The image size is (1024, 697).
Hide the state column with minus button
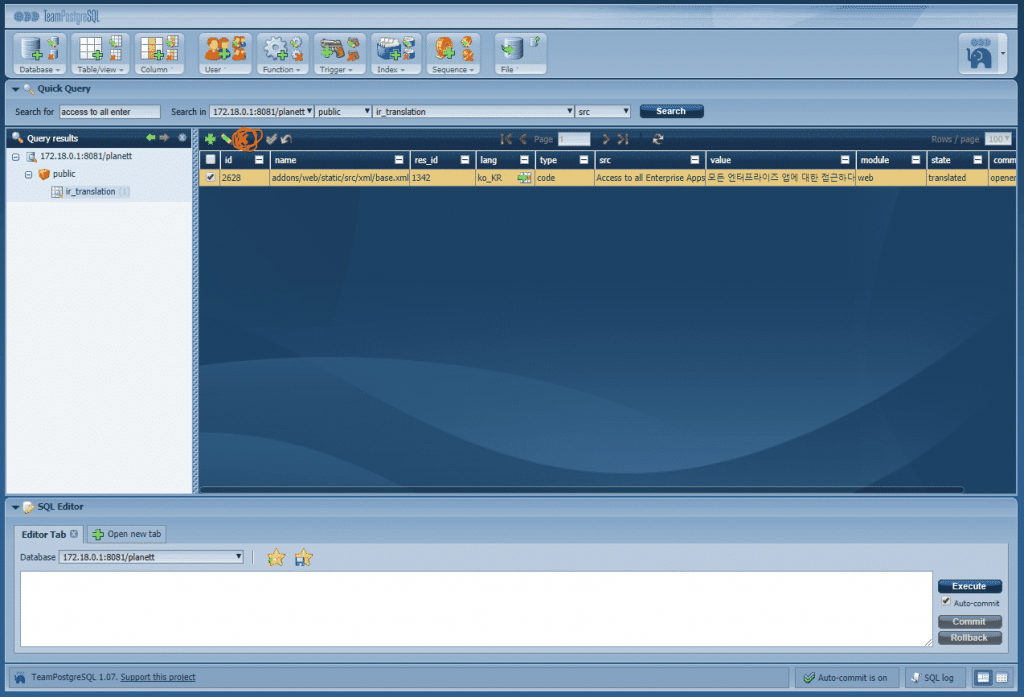coord(978,159)
